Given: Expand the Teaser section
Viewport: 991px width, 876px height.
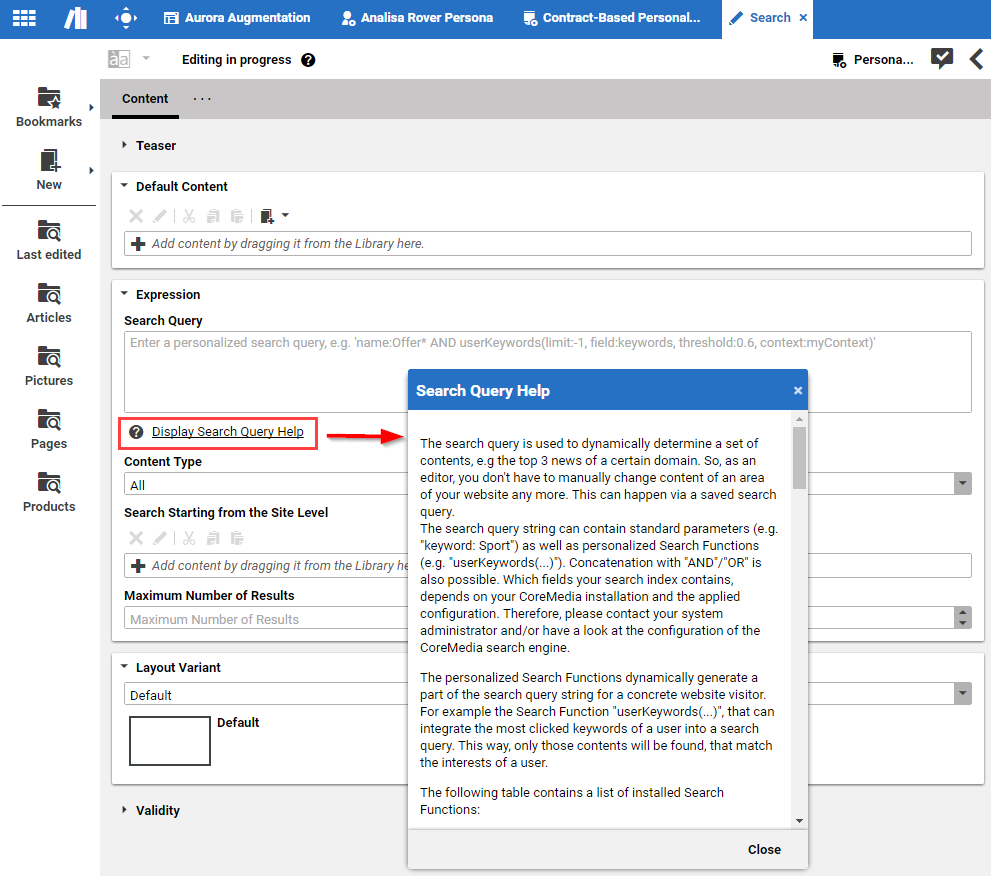Looking at the screenshot, I should click(125, 145).
